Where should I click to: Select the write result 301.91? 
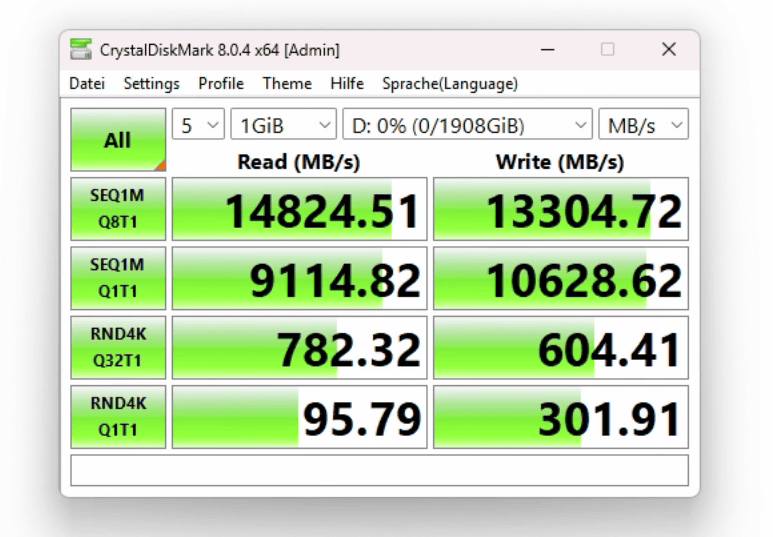click(561, 417)
